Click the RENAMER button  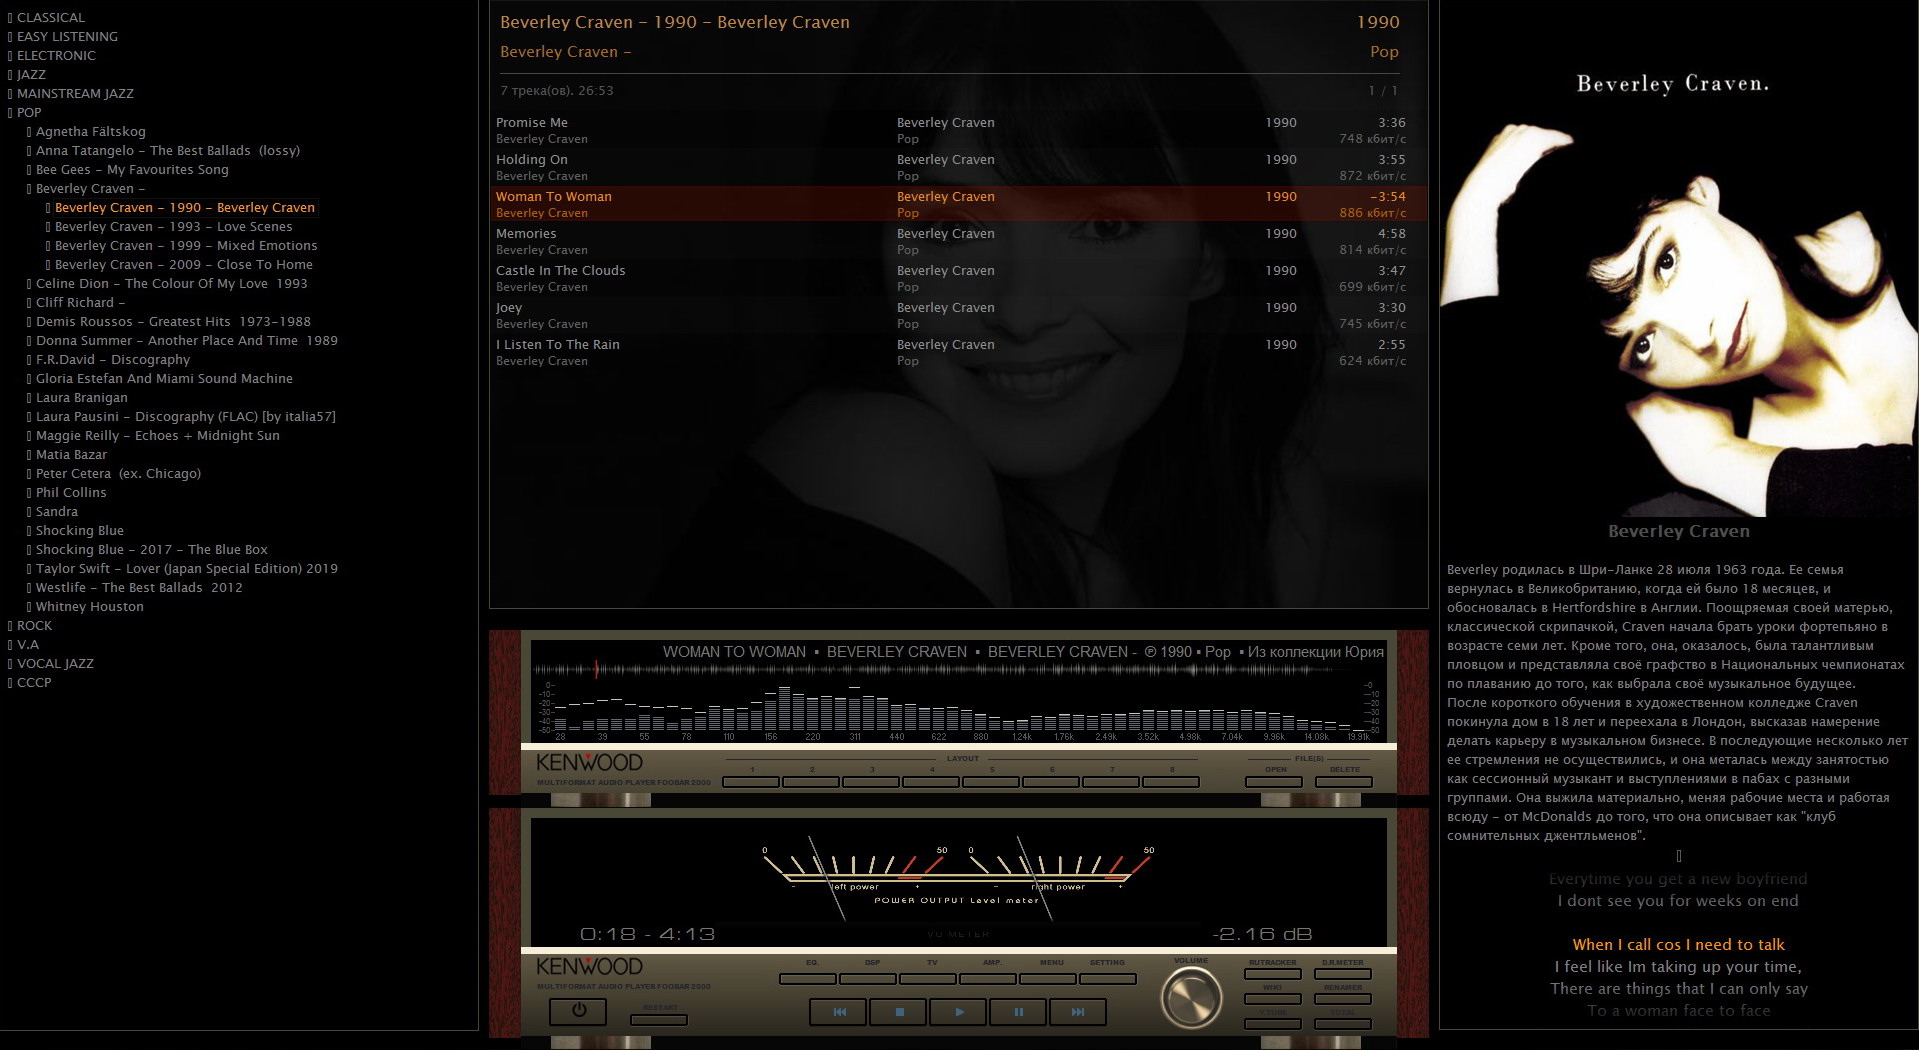1343,999
